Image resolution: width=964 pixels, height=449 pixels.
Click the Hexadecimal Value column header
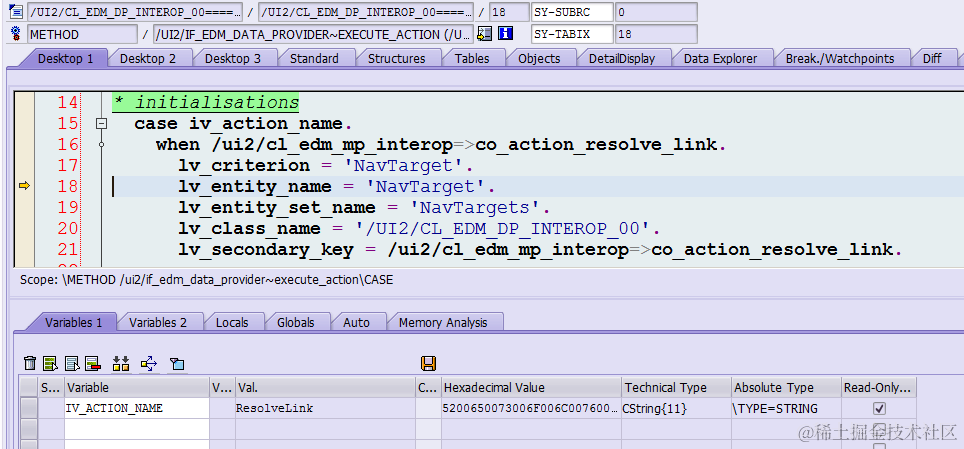click(531, 387)
